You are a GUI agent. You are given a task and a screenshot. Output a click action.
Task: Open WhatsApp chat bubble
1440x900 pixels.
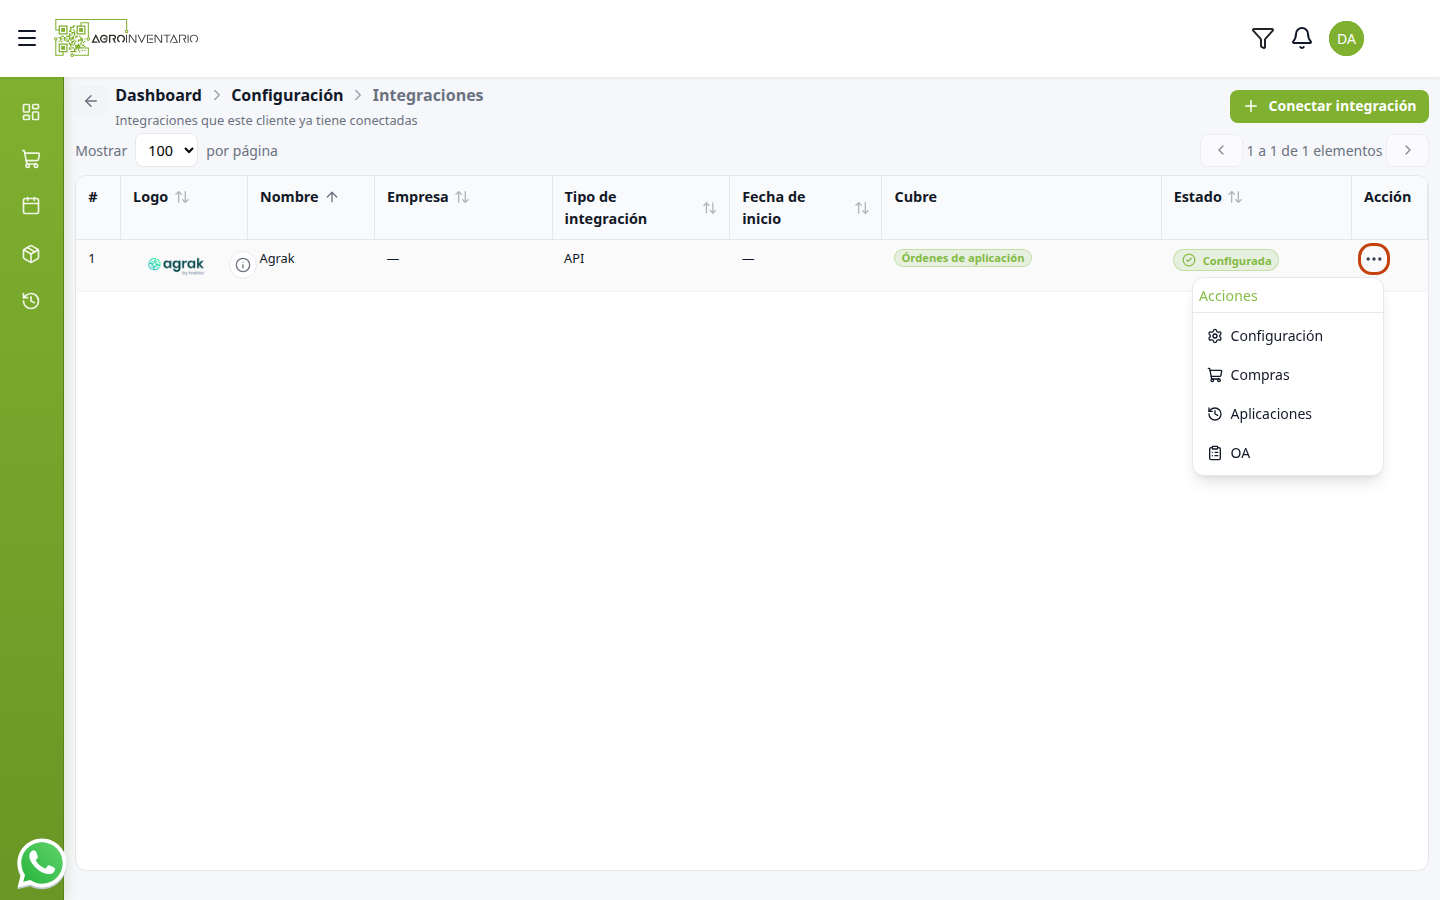coord(41,863)
